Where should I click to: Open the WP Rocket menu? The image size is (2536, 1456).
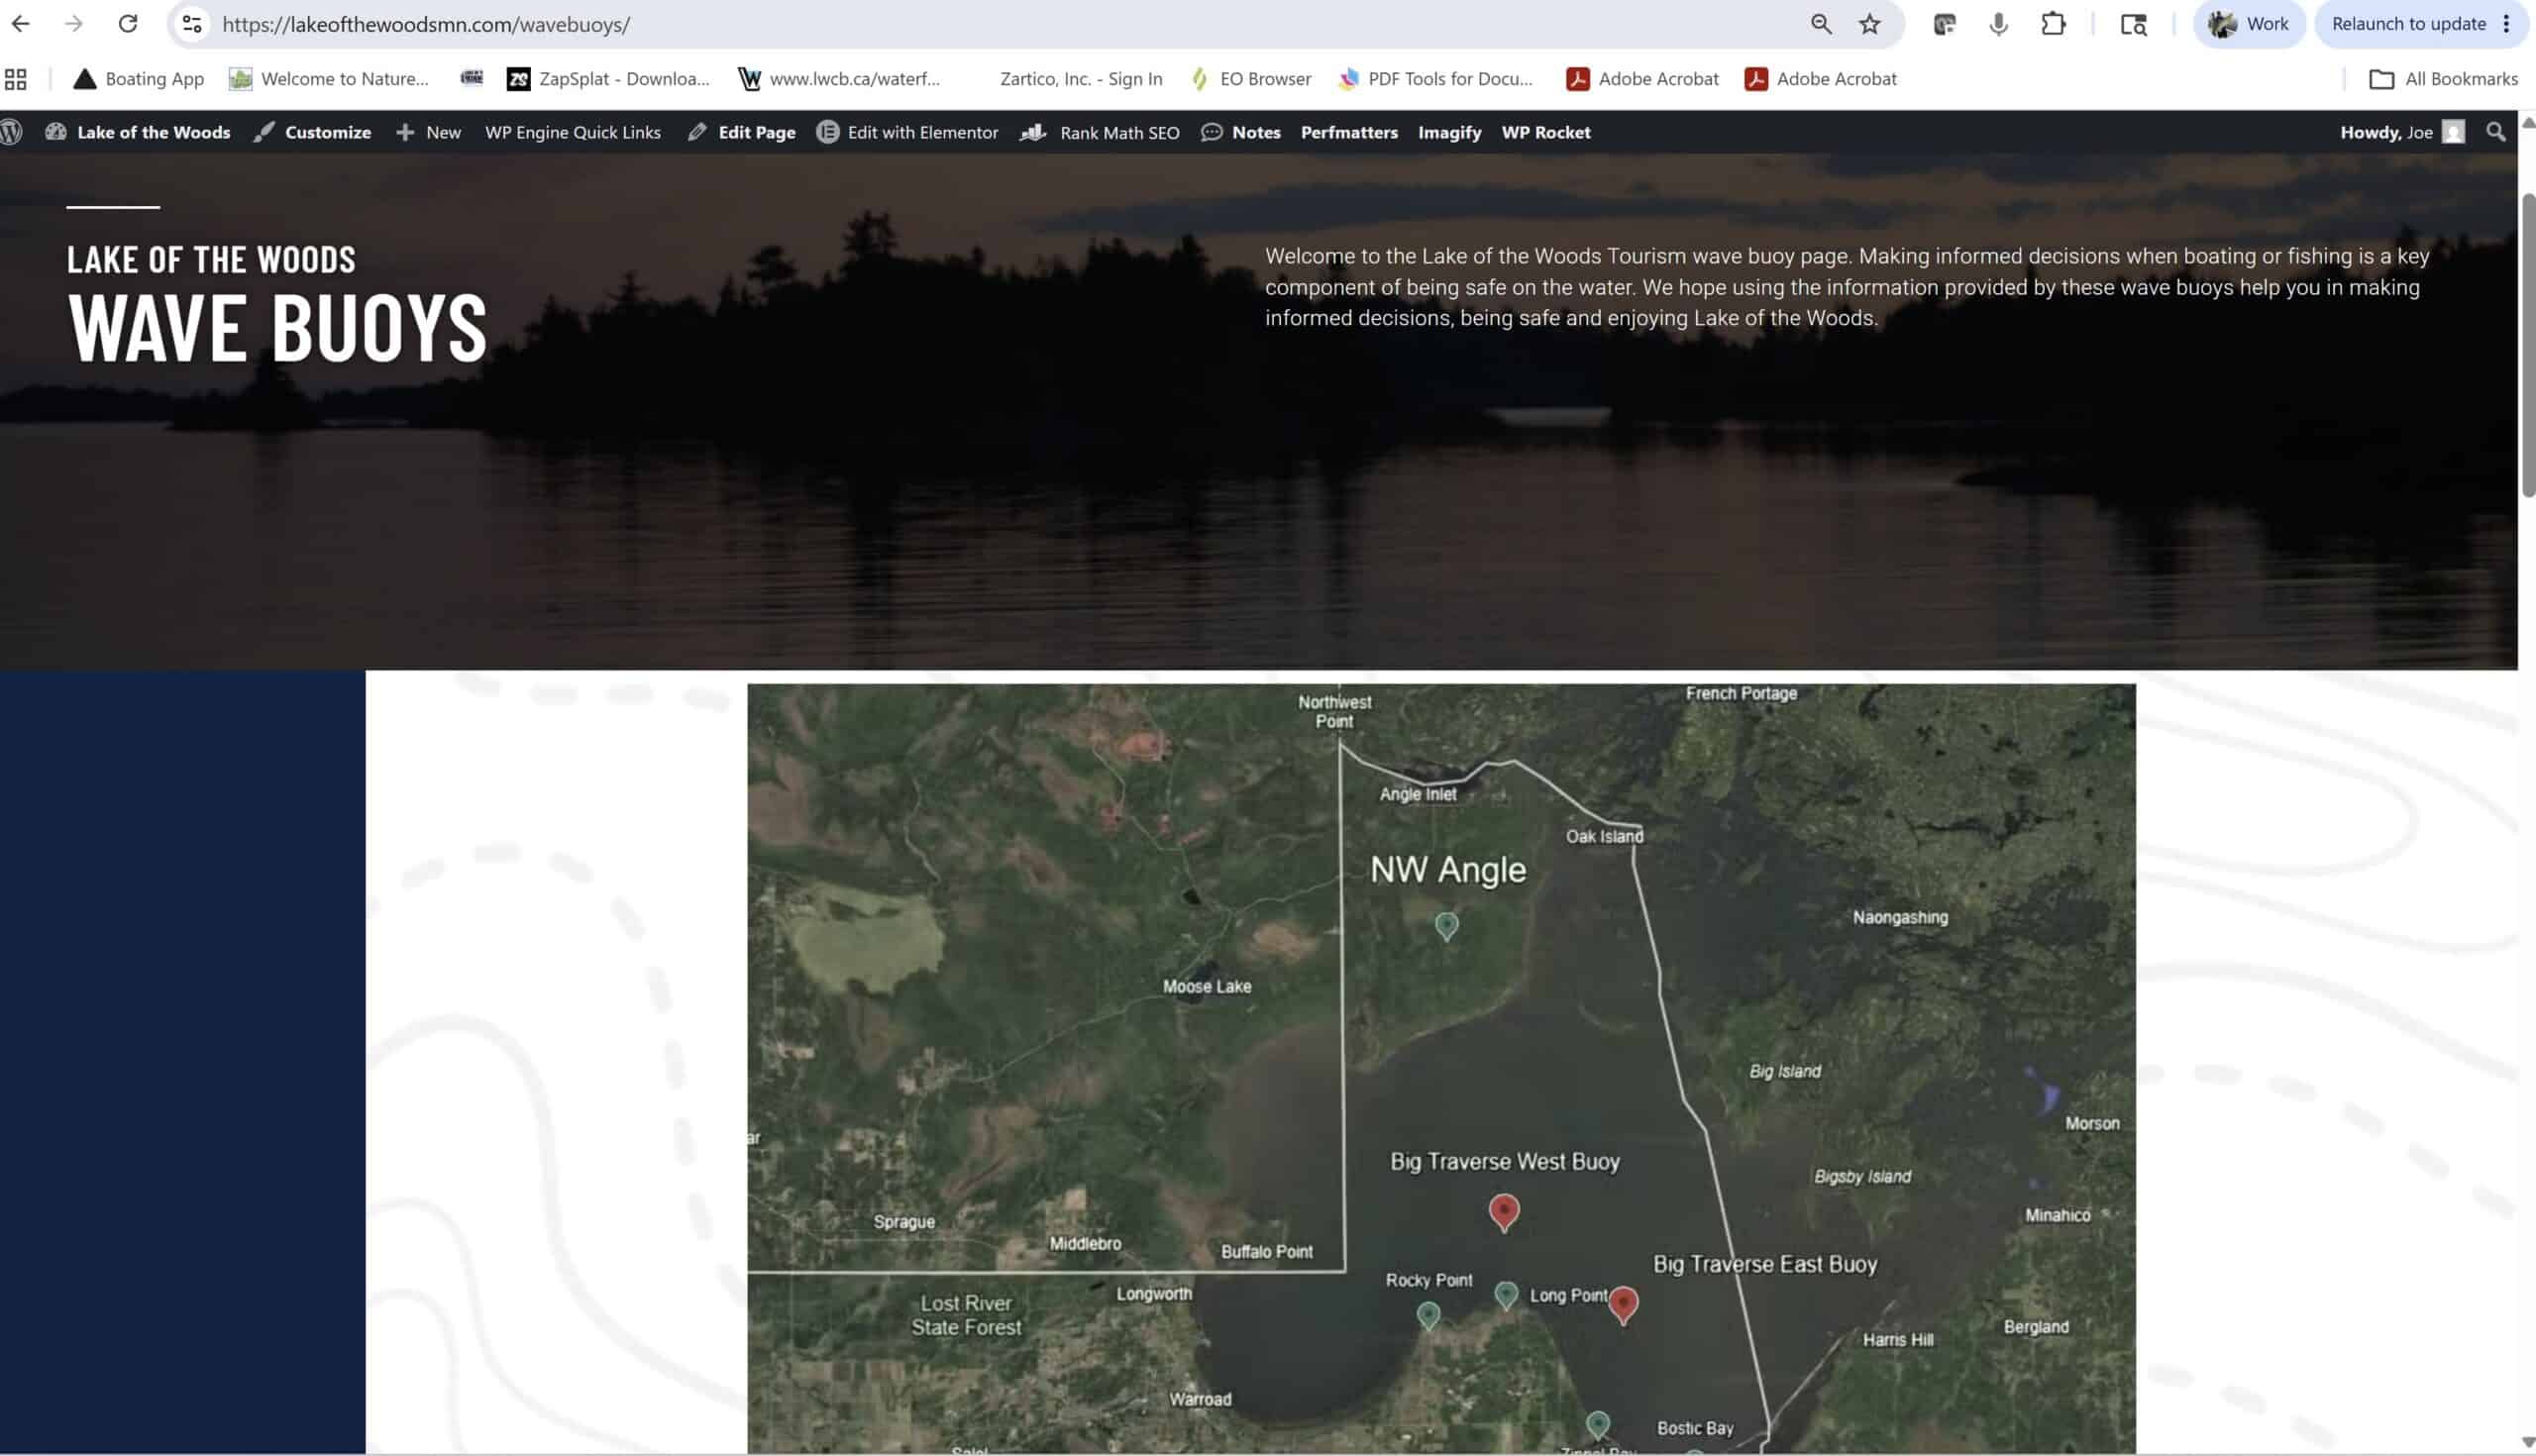click(1546, 132)
